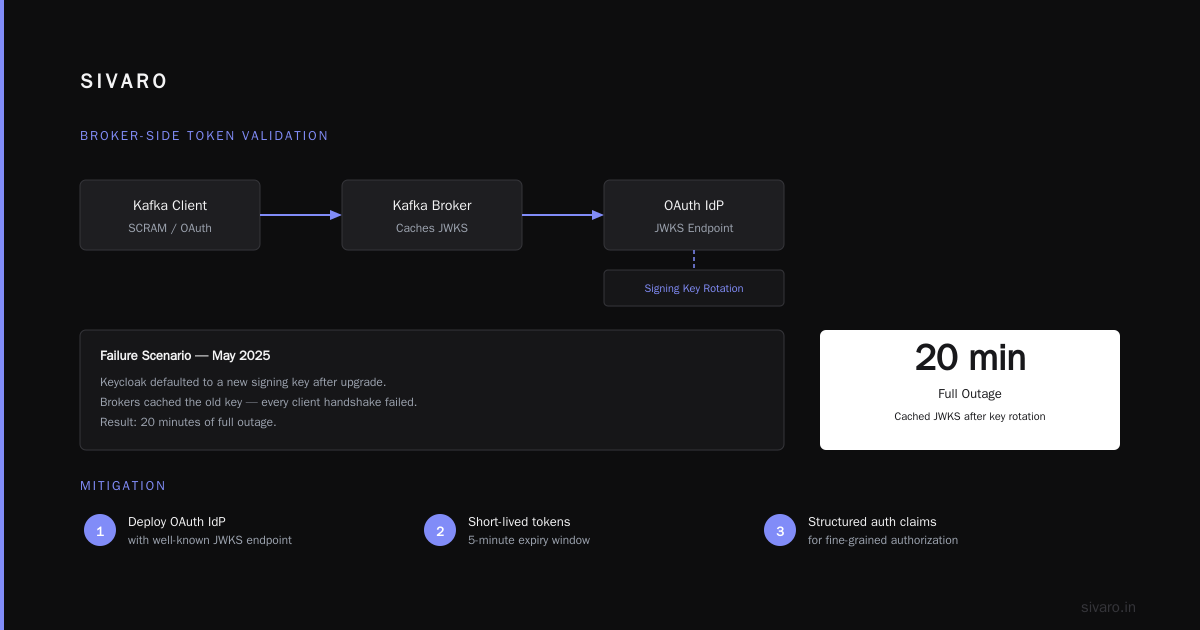
Task: Click the SIVARO logo text
Action: (124, 82)
